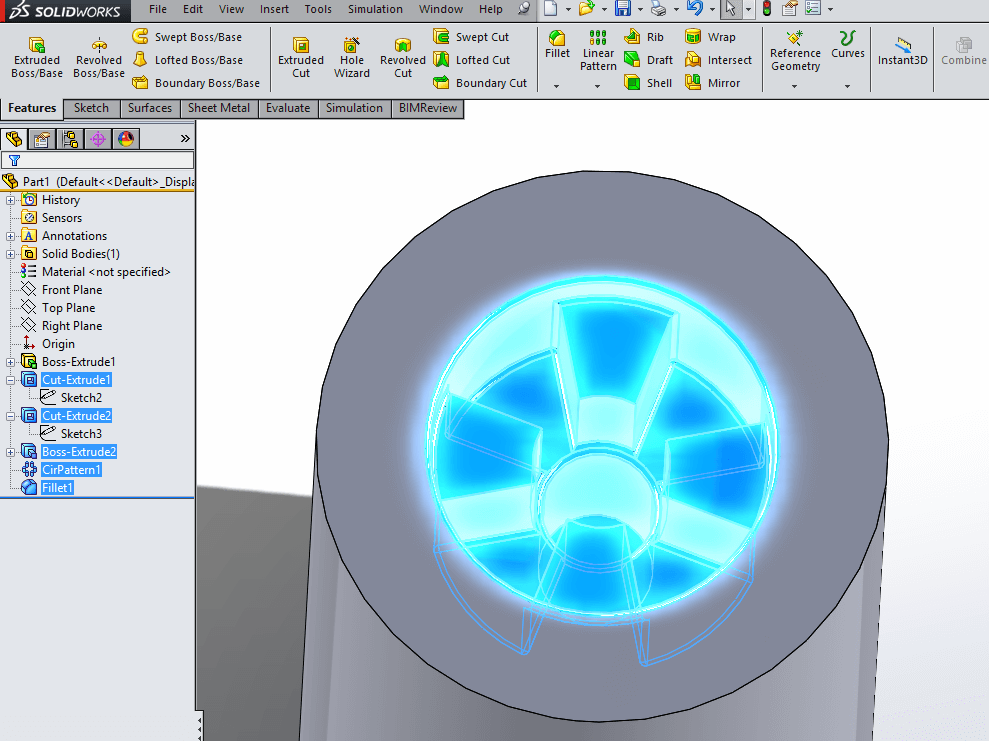Switch to the ConfigurationManager tab
The image size is (989, 741).
pyautogui.click(x=69, y=139)
